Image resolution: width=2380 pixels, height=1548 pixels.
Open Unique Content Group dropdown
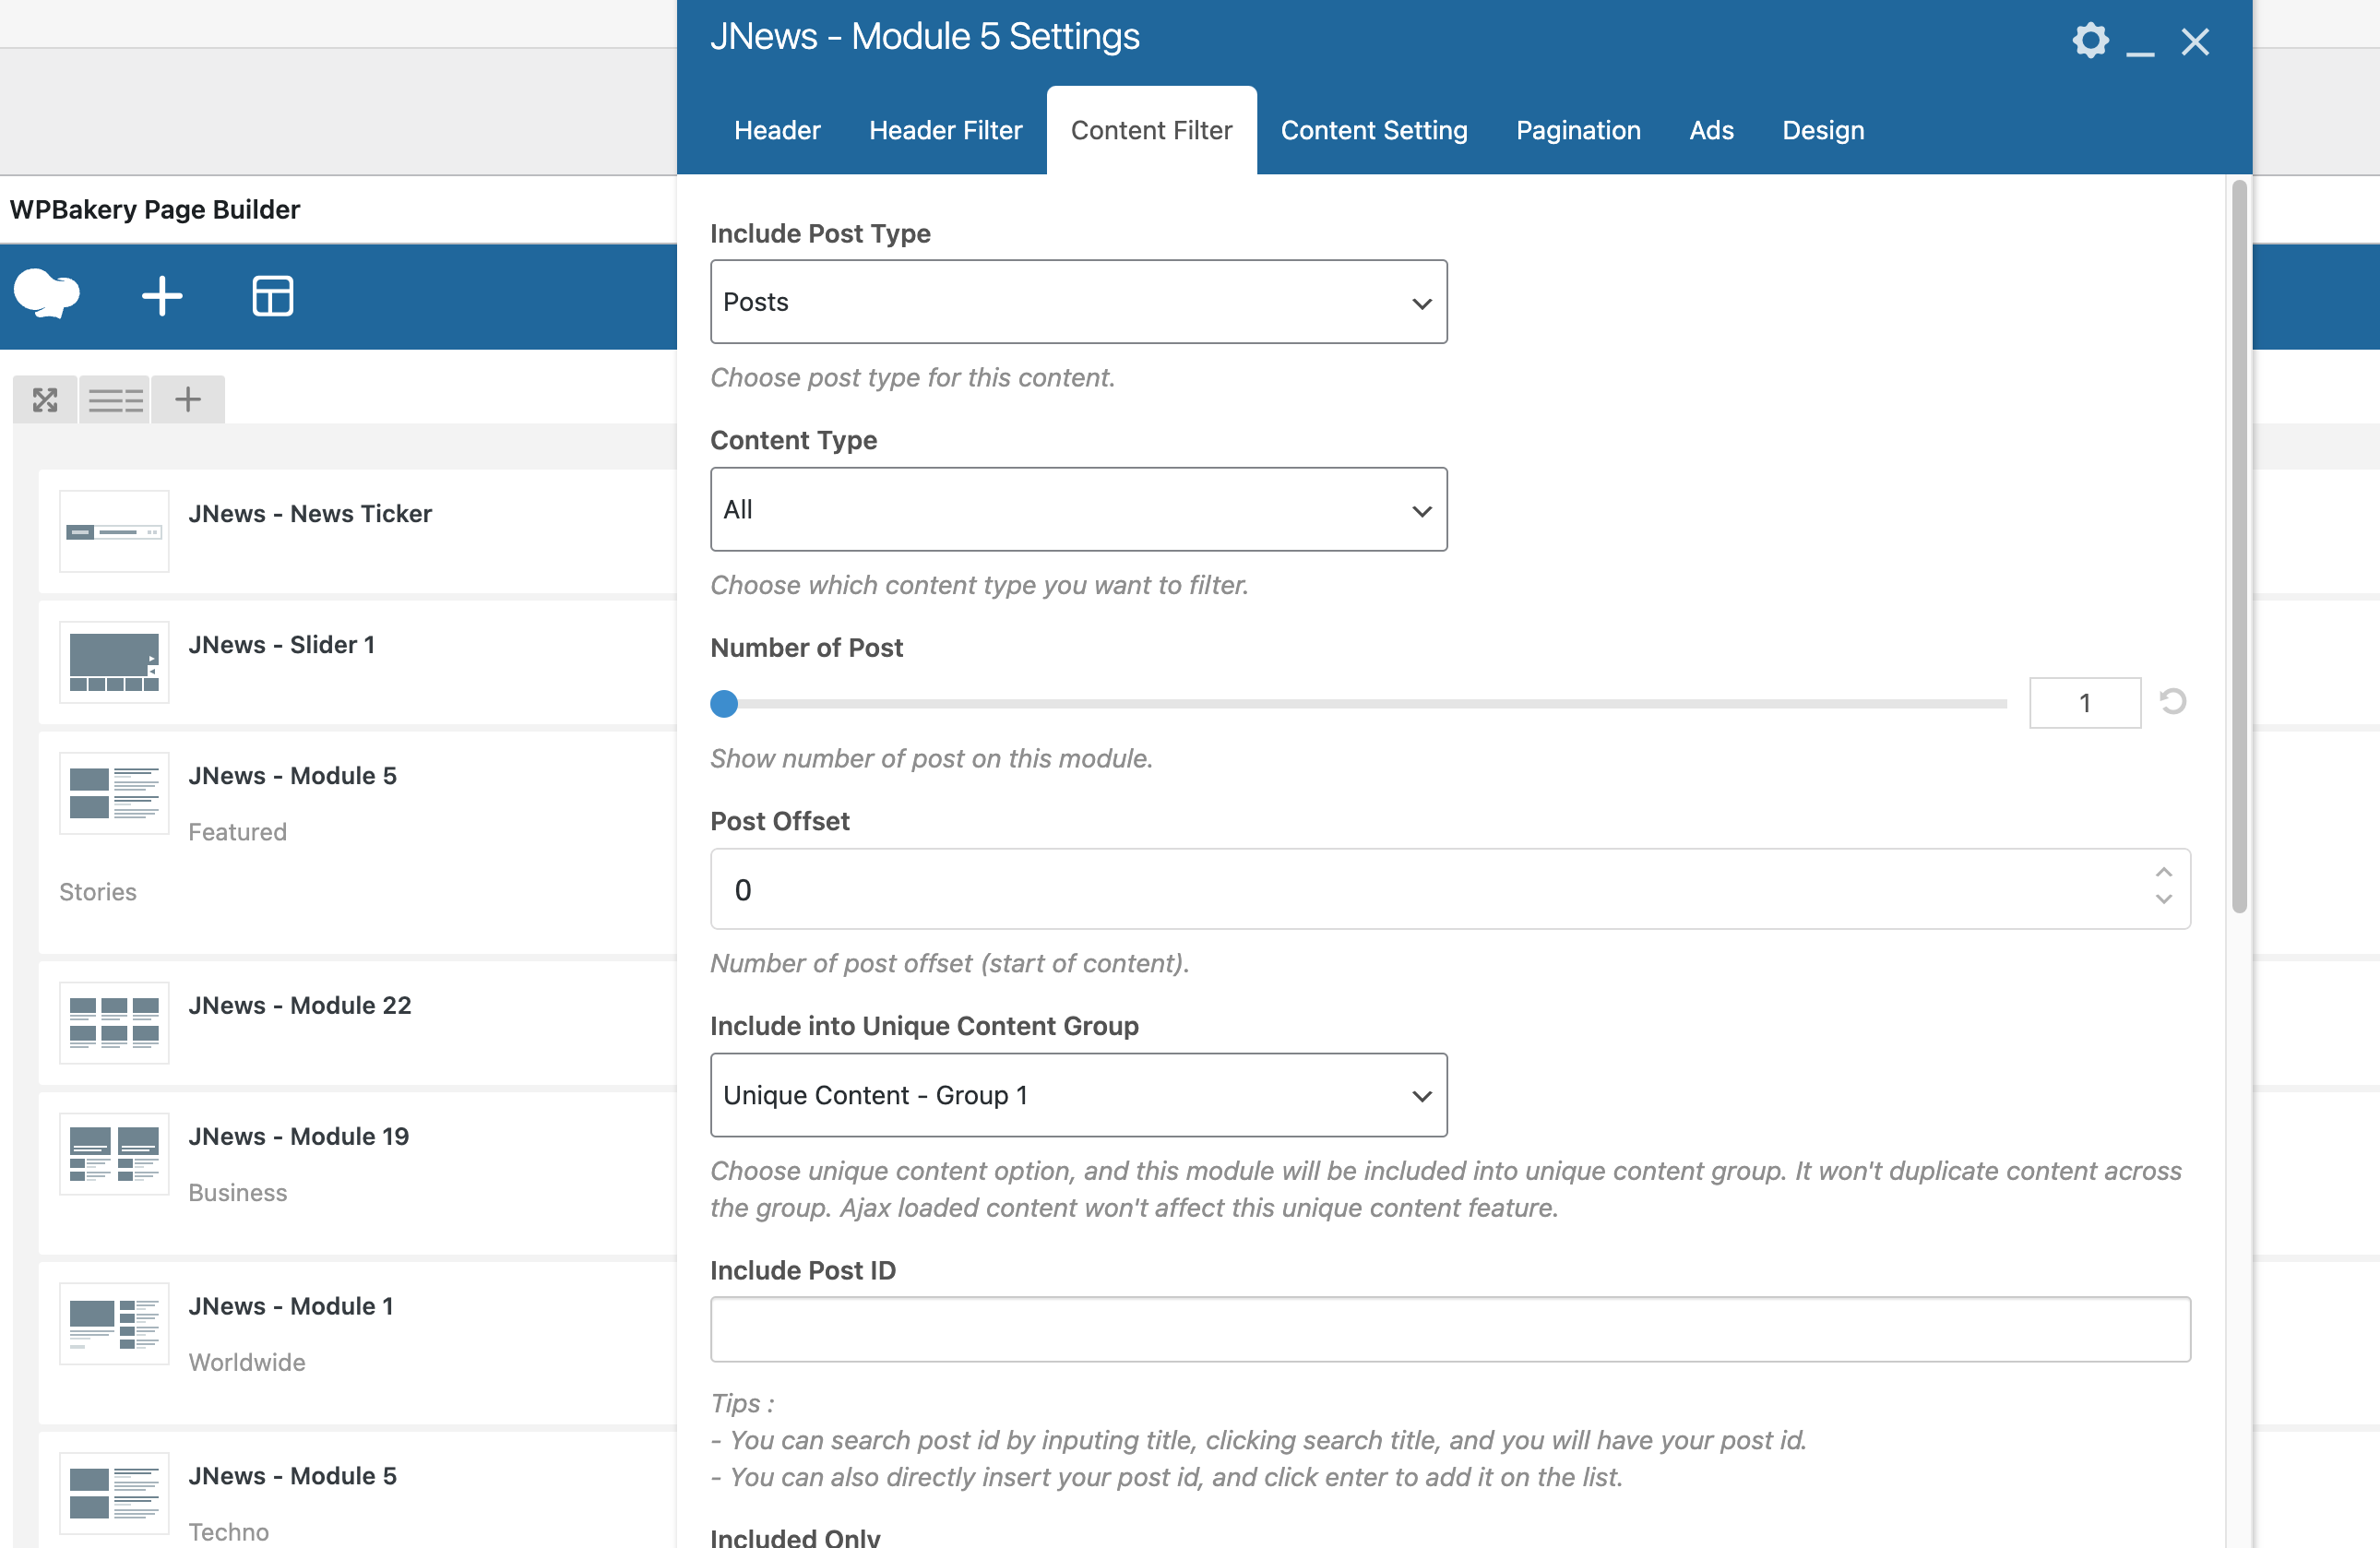pyautogui.click(x=1078, y=1095)
